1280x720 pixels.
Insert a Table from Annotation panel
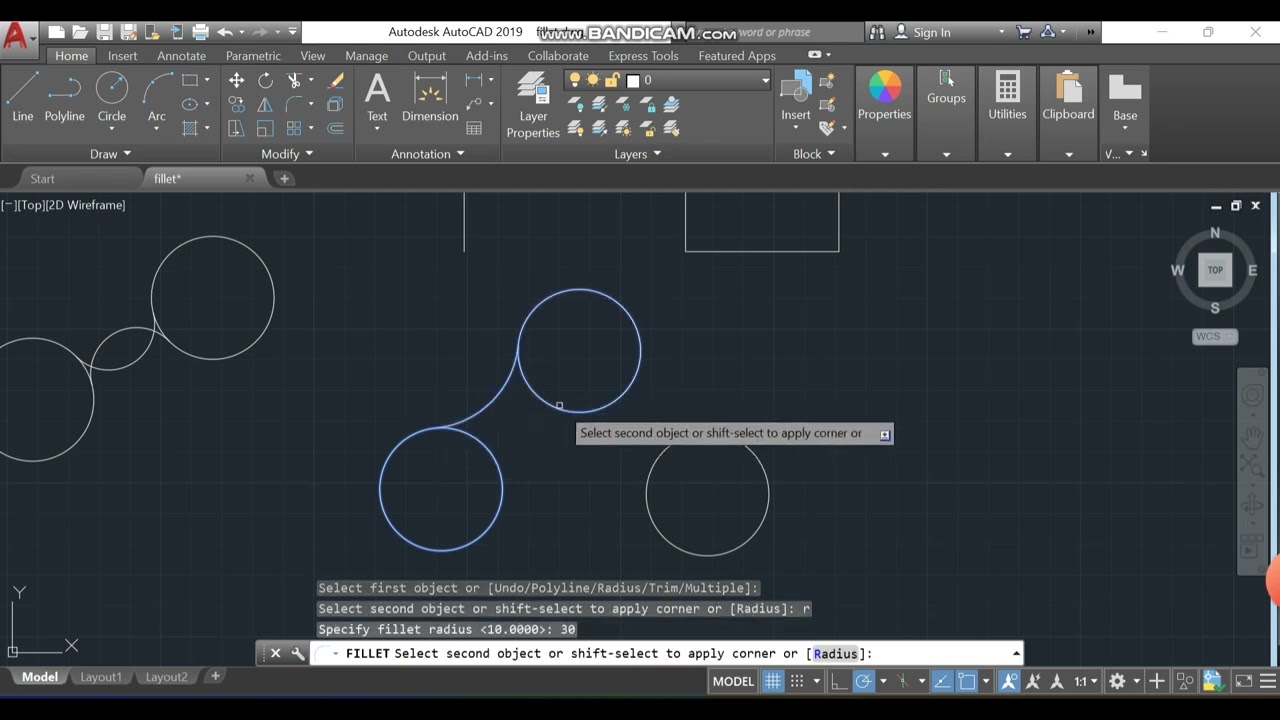coord(474,128)
